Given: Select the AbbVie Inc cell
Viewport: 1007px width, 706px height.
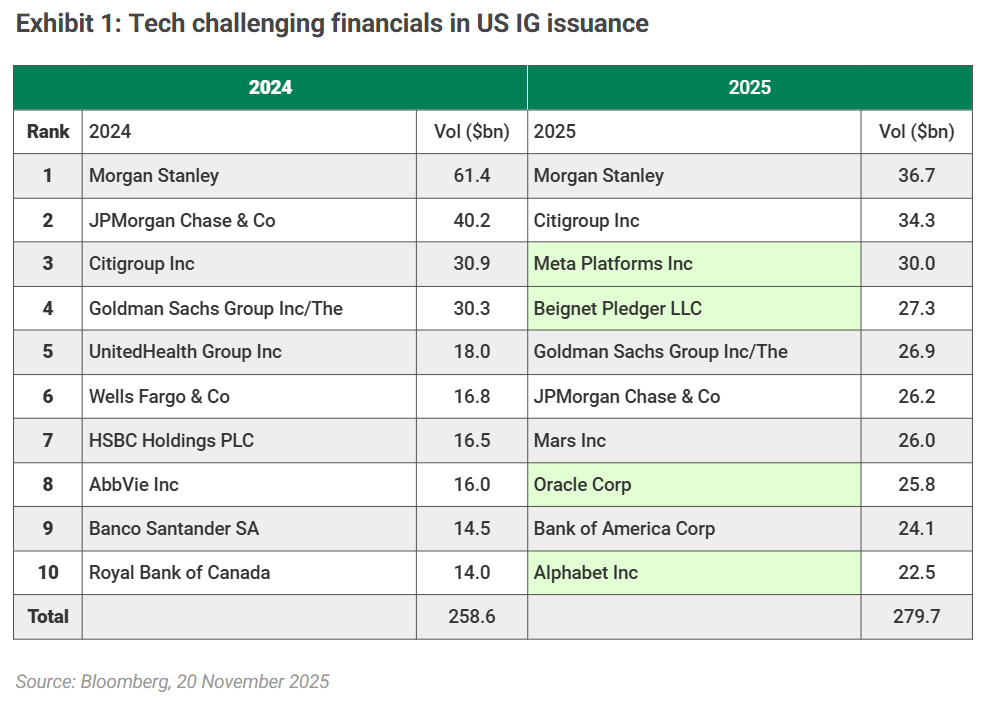Looking at the screenshot, I should [134, 485].
